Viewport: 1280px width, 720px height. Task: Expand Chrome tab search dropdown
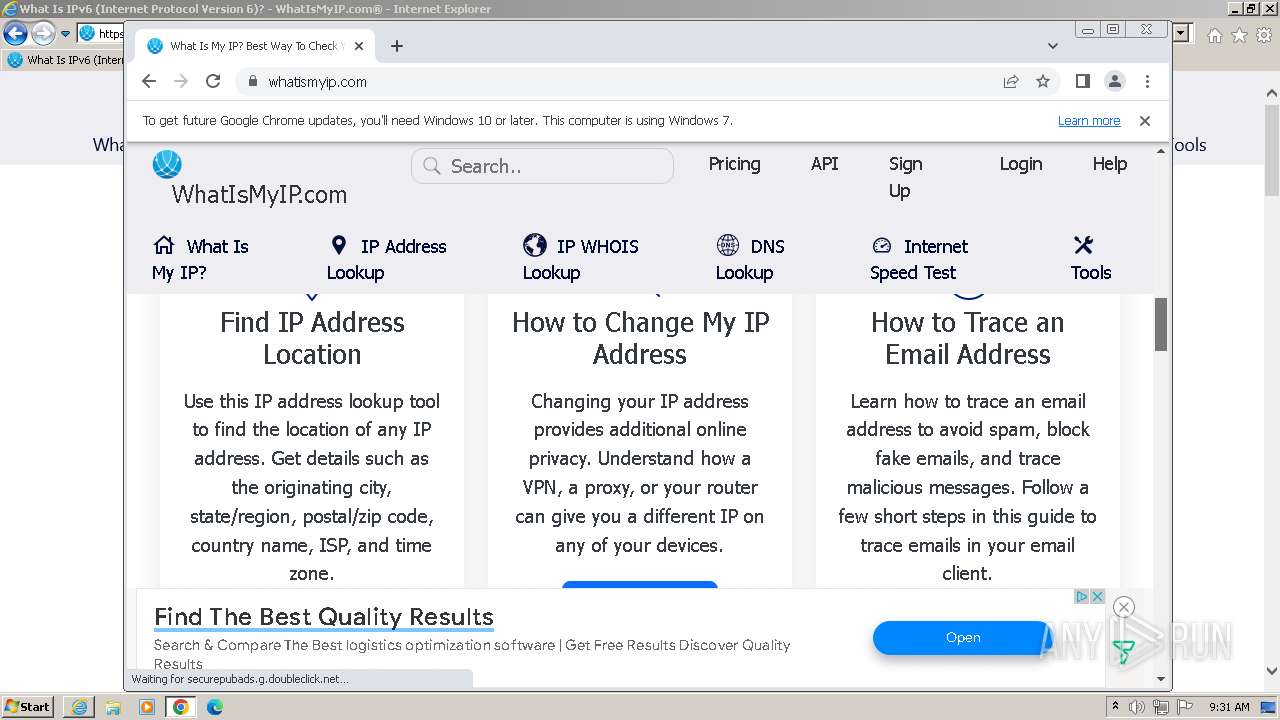coord(1052,46)
